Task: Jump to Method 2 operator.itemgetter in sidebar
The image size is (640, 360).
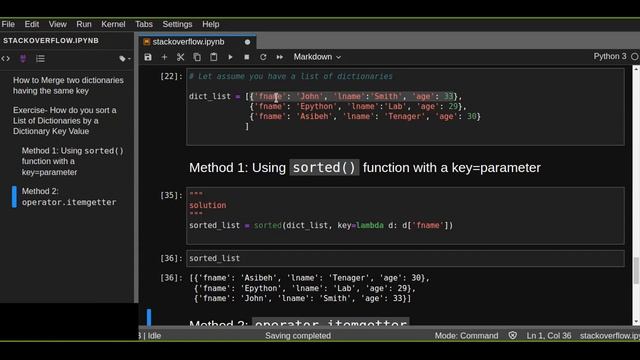Action: [69, 197]
